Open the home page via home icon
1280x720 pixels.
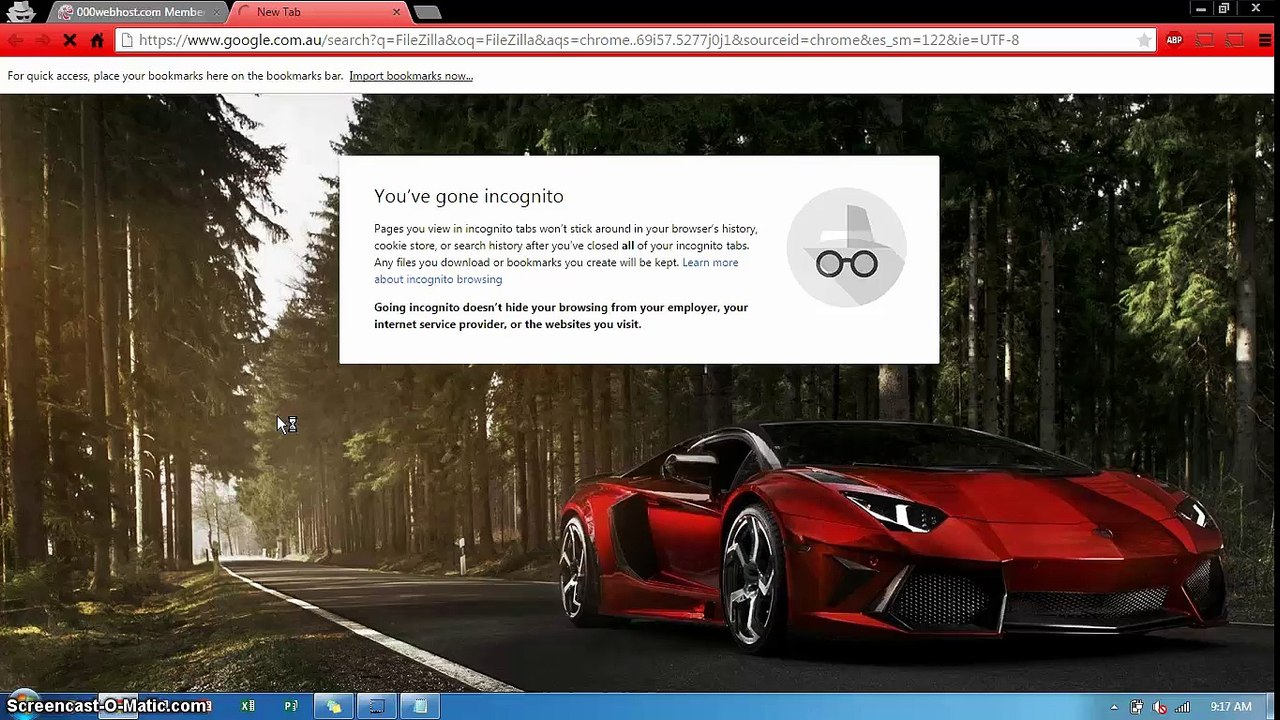[97, 40]
